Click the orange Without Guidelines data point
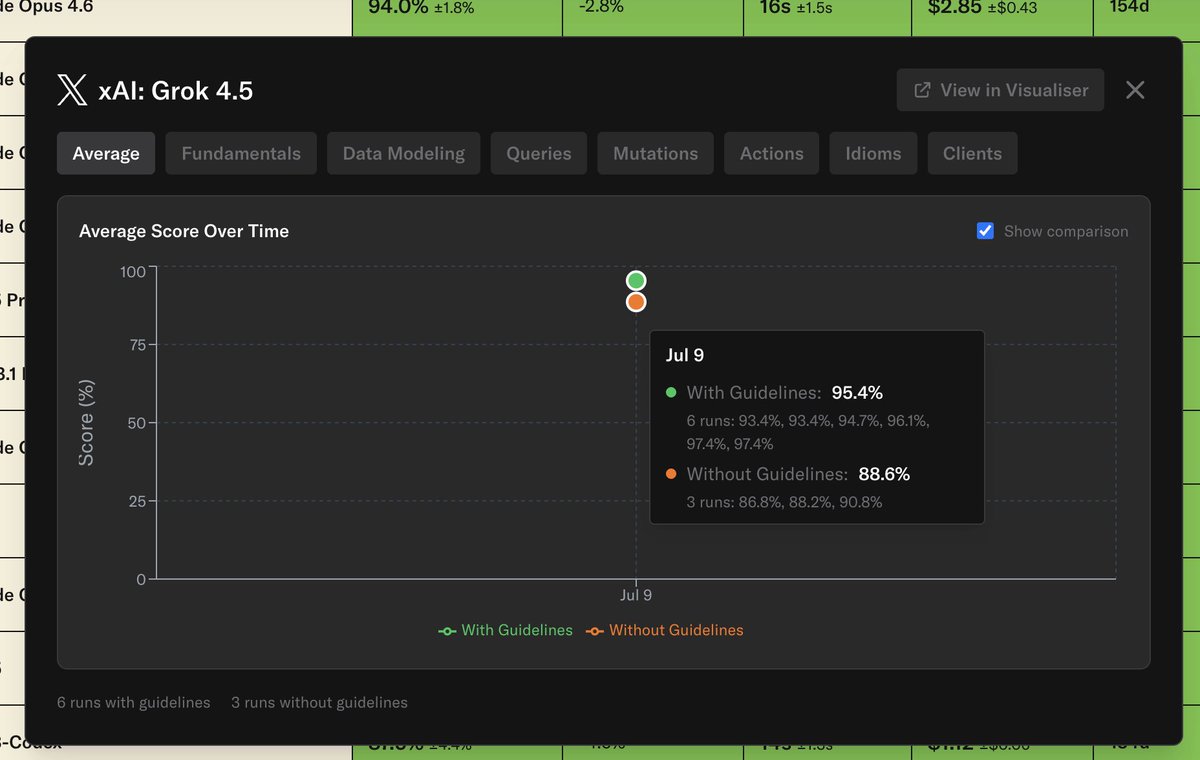Image resolution: width=1200 pixels, height=760 pixels. click(636, 302)
